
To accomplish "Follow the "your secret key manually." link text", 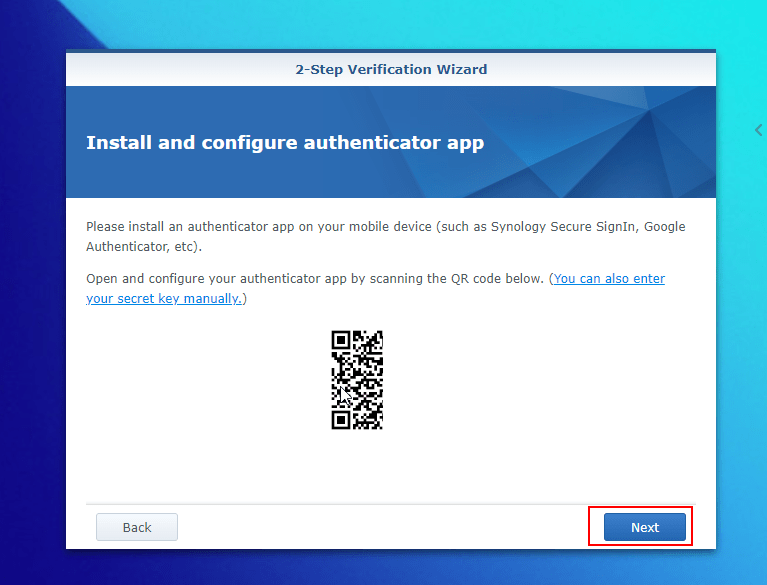I will (x=164, y=299).
